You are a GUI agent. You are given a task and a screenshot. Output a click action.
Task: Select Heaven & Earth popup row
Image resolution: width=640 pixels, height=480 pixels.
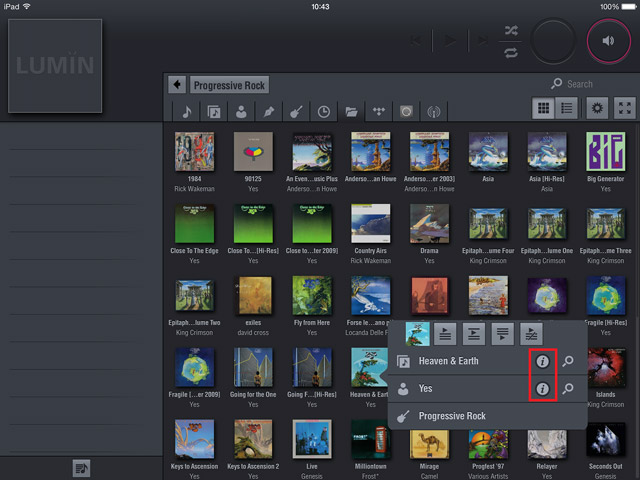[488, 361]
